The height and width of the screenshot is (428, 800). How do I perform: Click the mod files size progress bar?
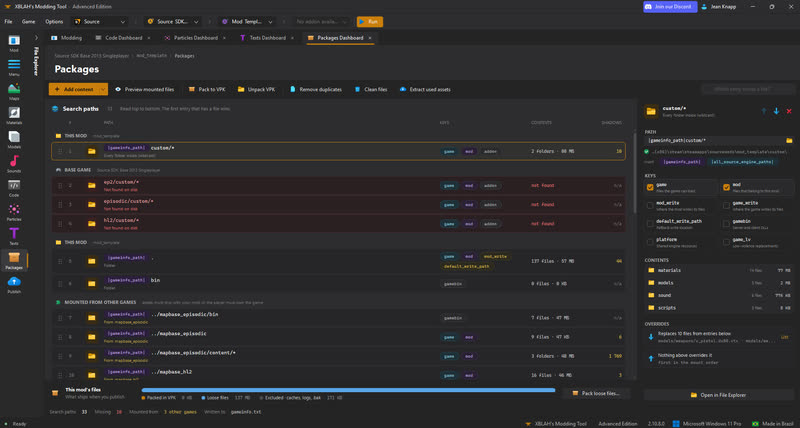coord(348,390)
